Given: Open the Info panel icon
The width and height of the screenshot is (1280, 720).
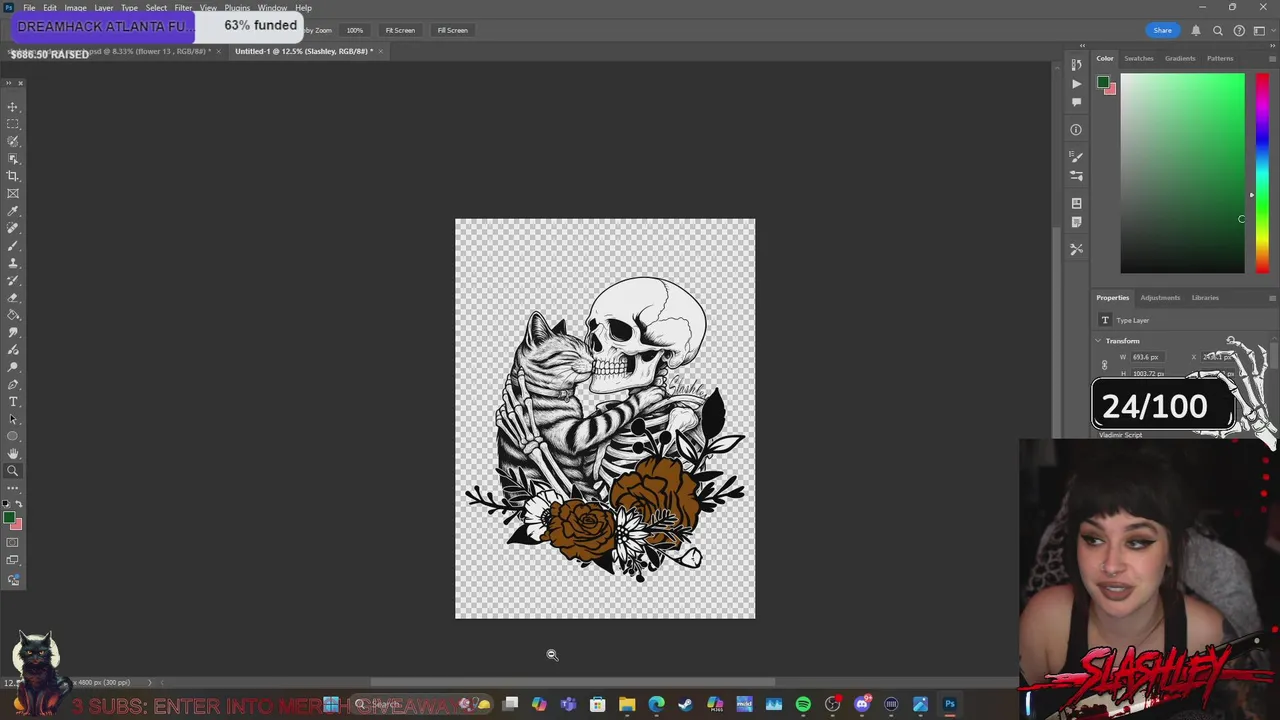Looking at the screenshot, I should [x=1076, y=129].
